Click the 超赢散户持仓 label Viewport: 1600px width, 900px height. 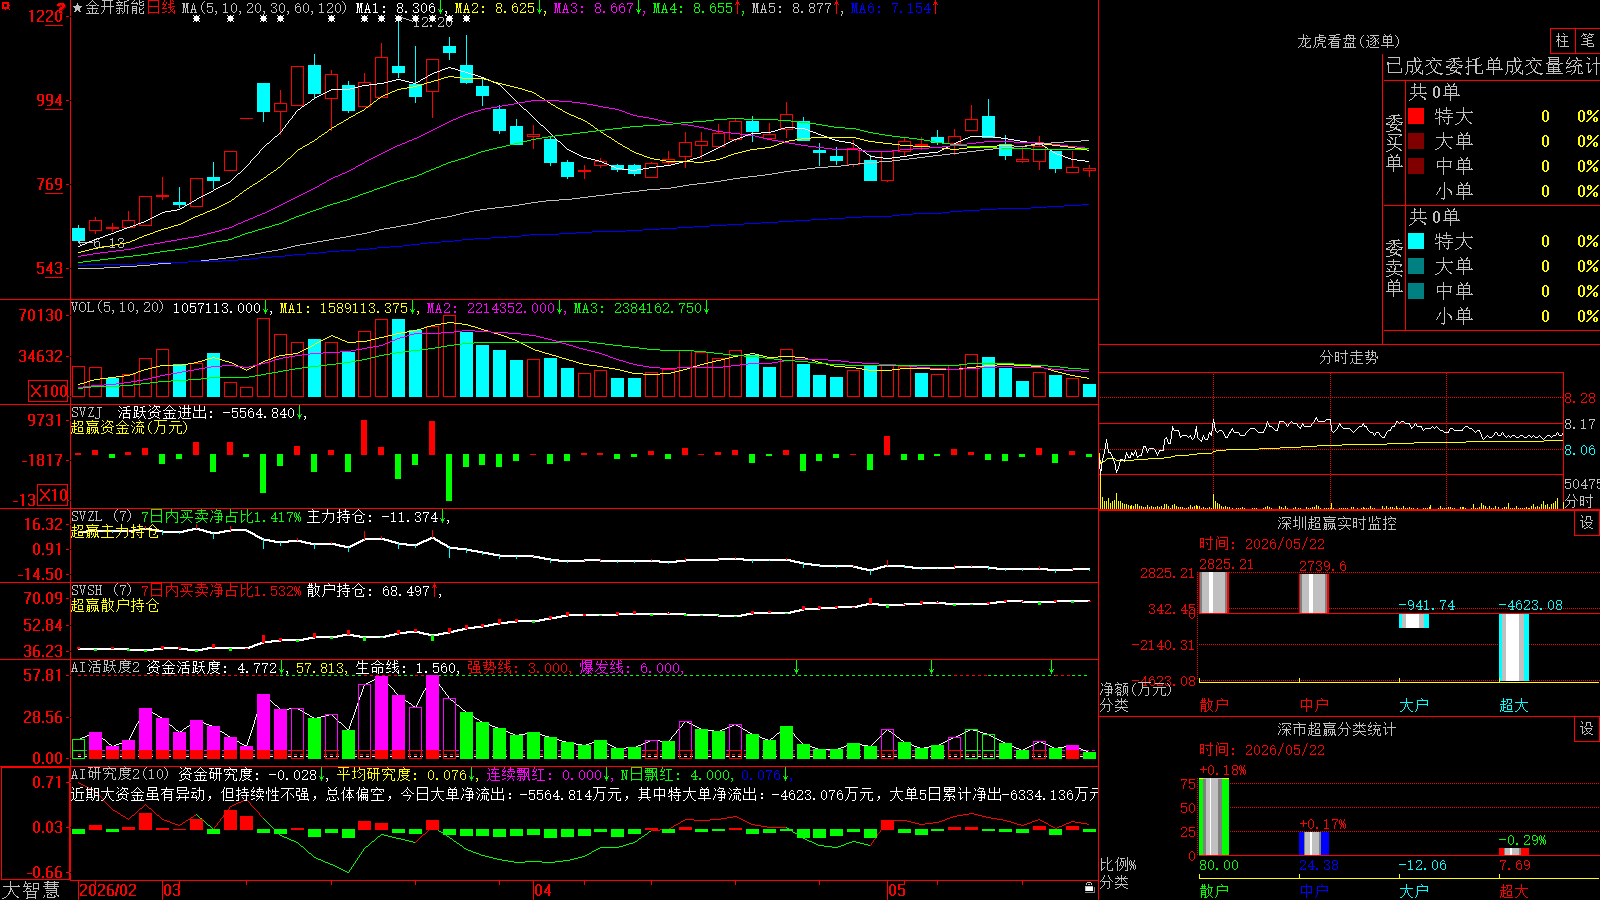[x=115, y=605]
